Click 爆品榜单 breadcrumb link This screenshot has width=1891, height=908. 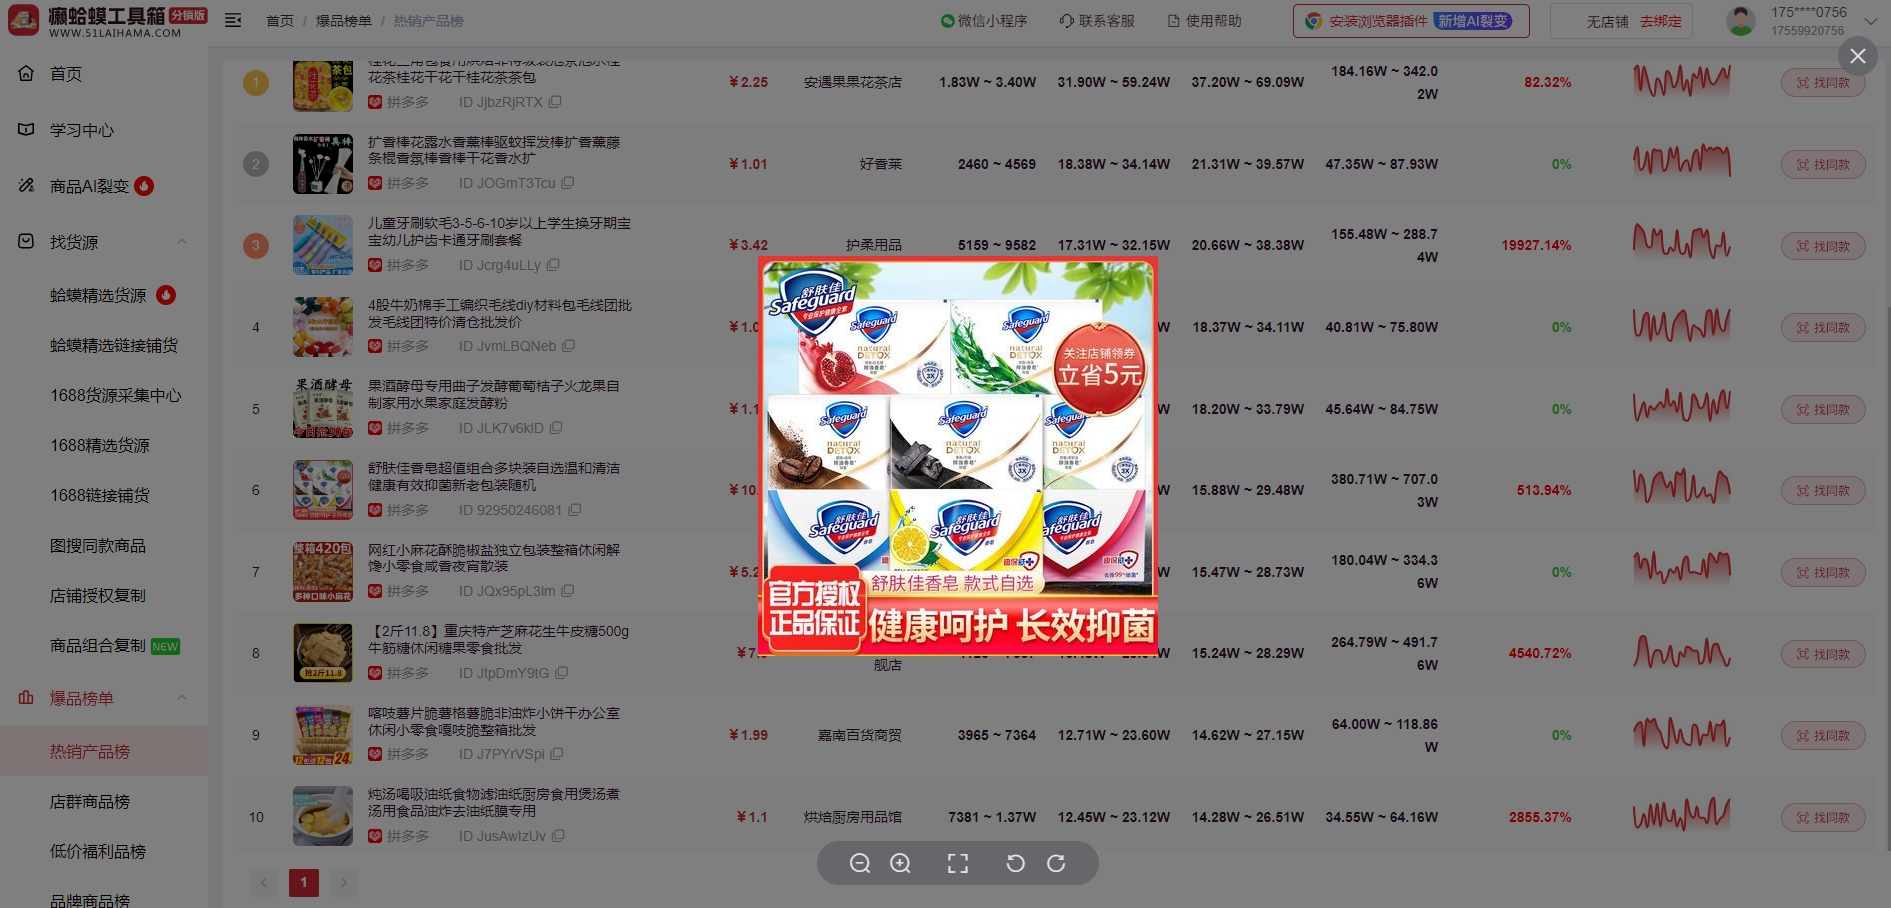tap(343, 21)
